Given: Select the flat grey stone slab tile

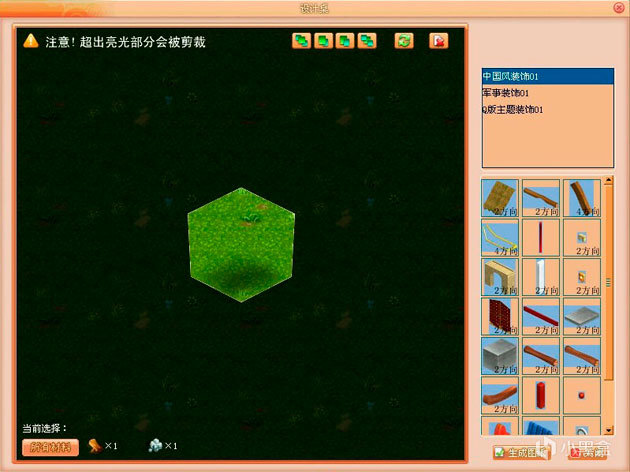Looking at the screenshot, I should coord(582,316).
